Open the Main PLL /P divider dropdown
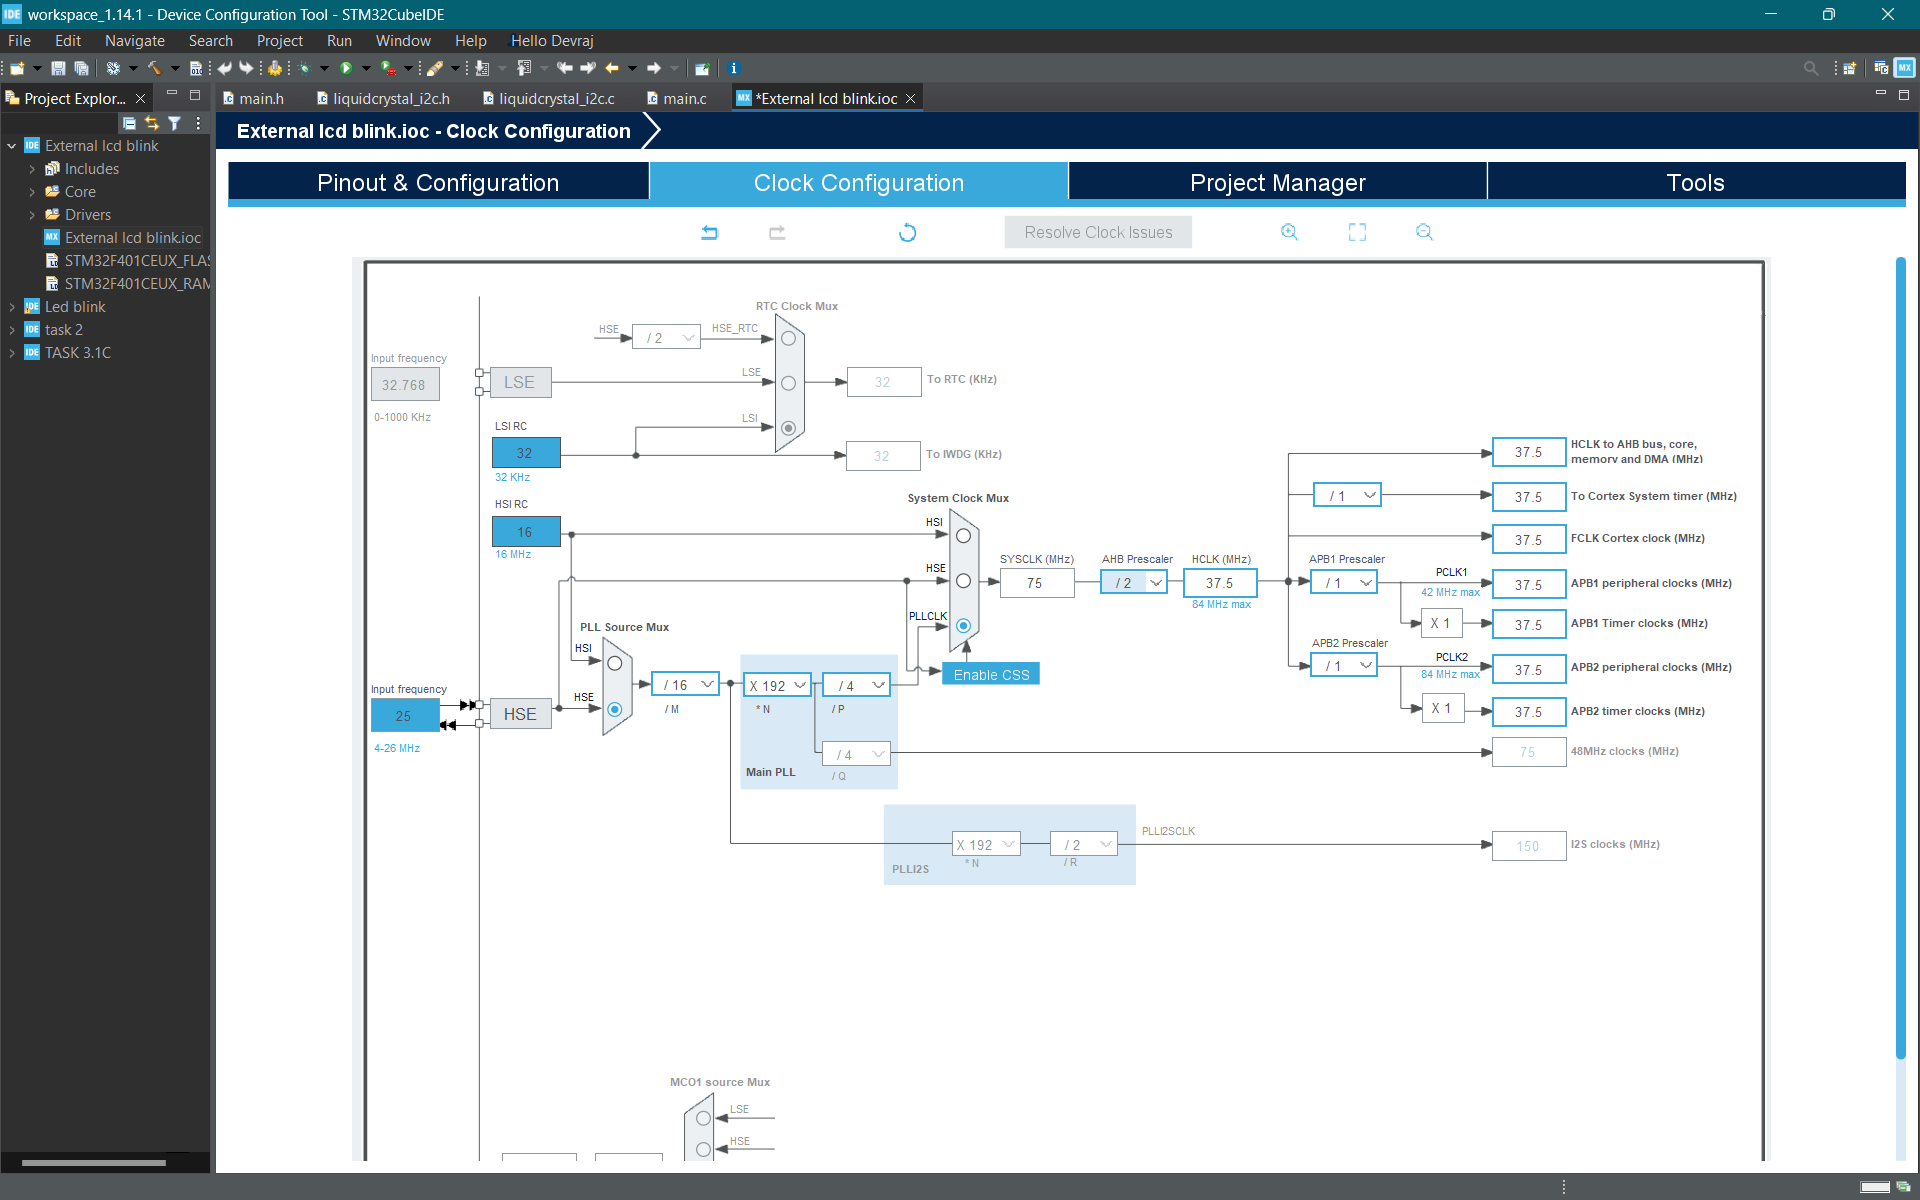The image size is (1920, 1200). click(x=857, y=685)
